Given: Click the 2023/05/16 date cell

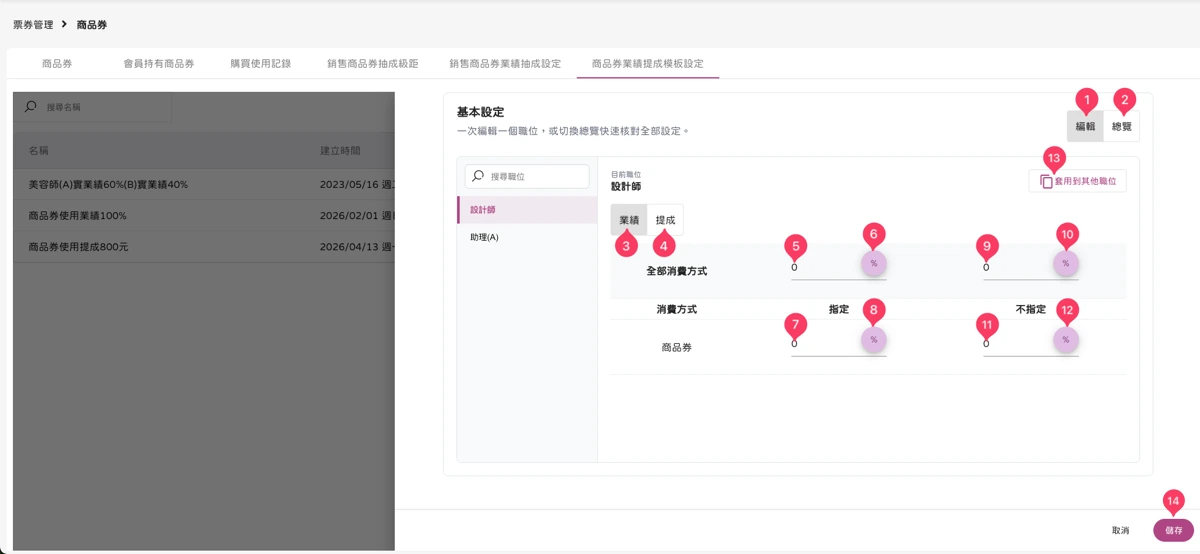Looking at the screenshot, I should pyautogui.click(x=357, y=185).
